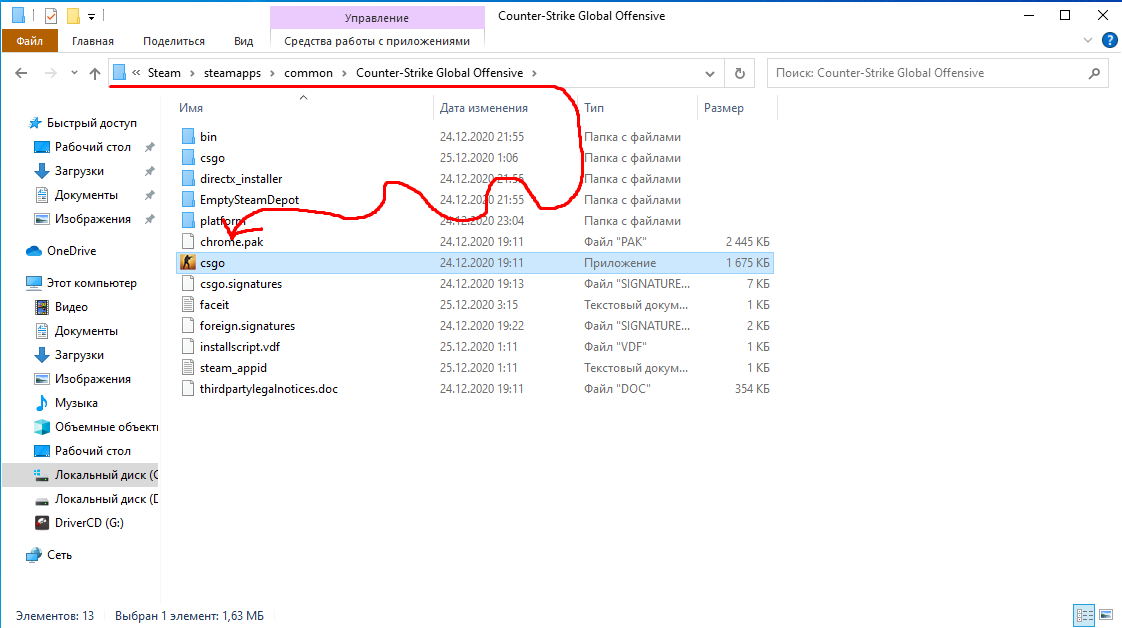Click the EmptySteamDepot folder icon
Screen dimensions: 1122x628
click(187, 200)
